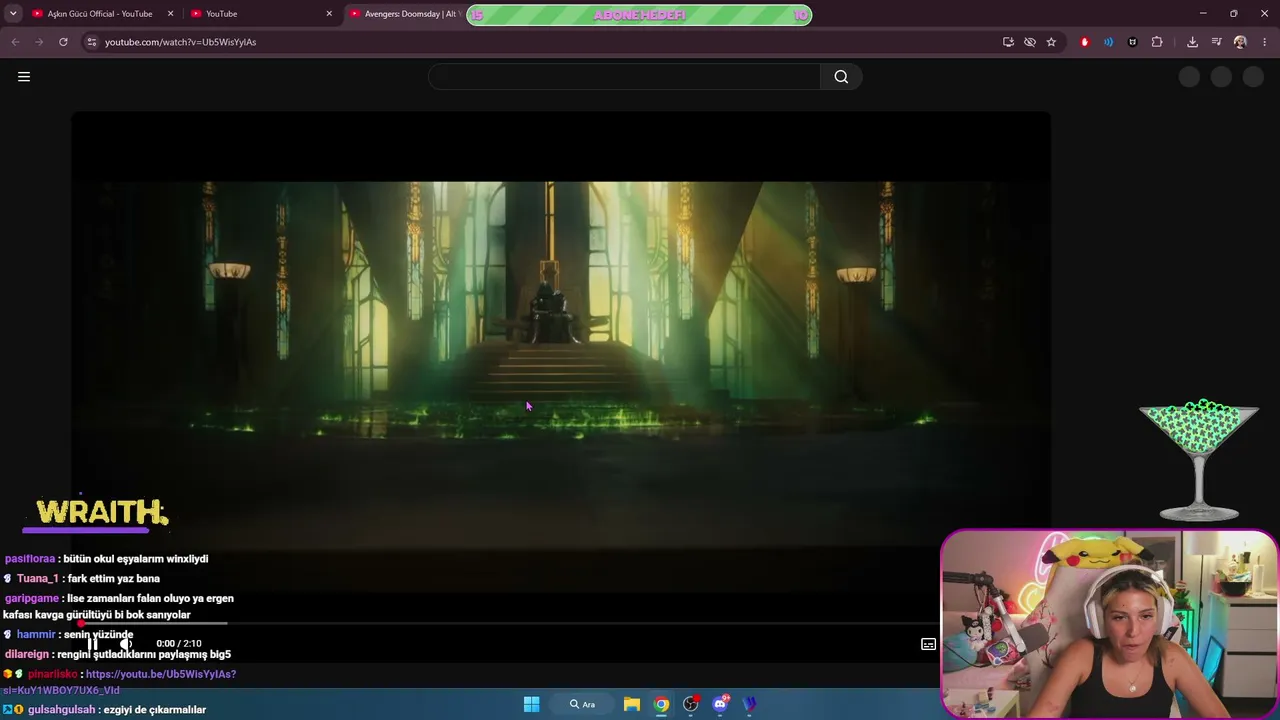This screenshot has width=1280, height=720.
Task: Click the chat username hammir
Action: 36,635
